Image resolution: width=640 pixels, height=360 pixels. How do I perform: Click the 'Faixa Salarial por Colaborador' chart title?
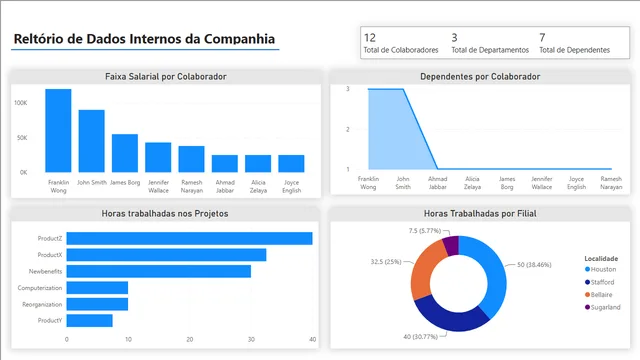tap(166, 76)
